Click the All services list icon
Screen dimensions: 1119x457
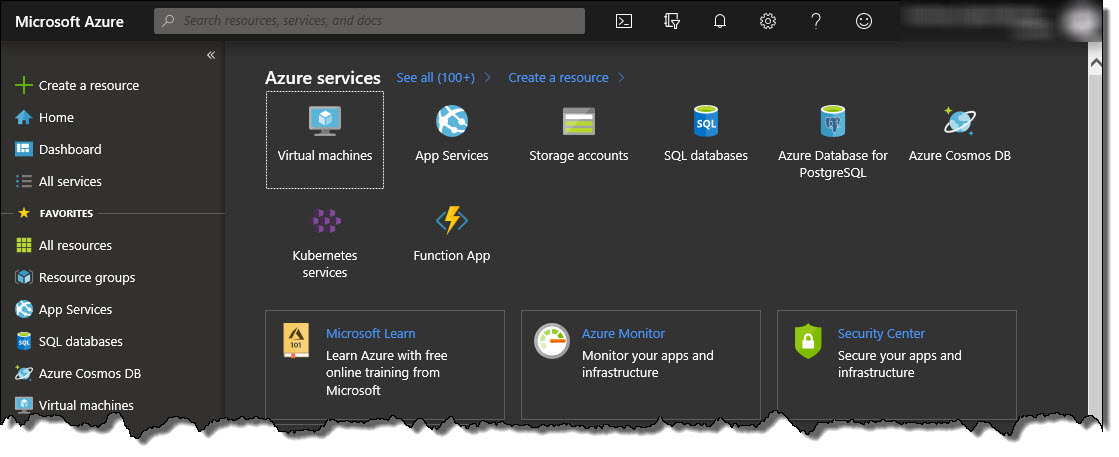pyautogui.click(x=24, y=181)
